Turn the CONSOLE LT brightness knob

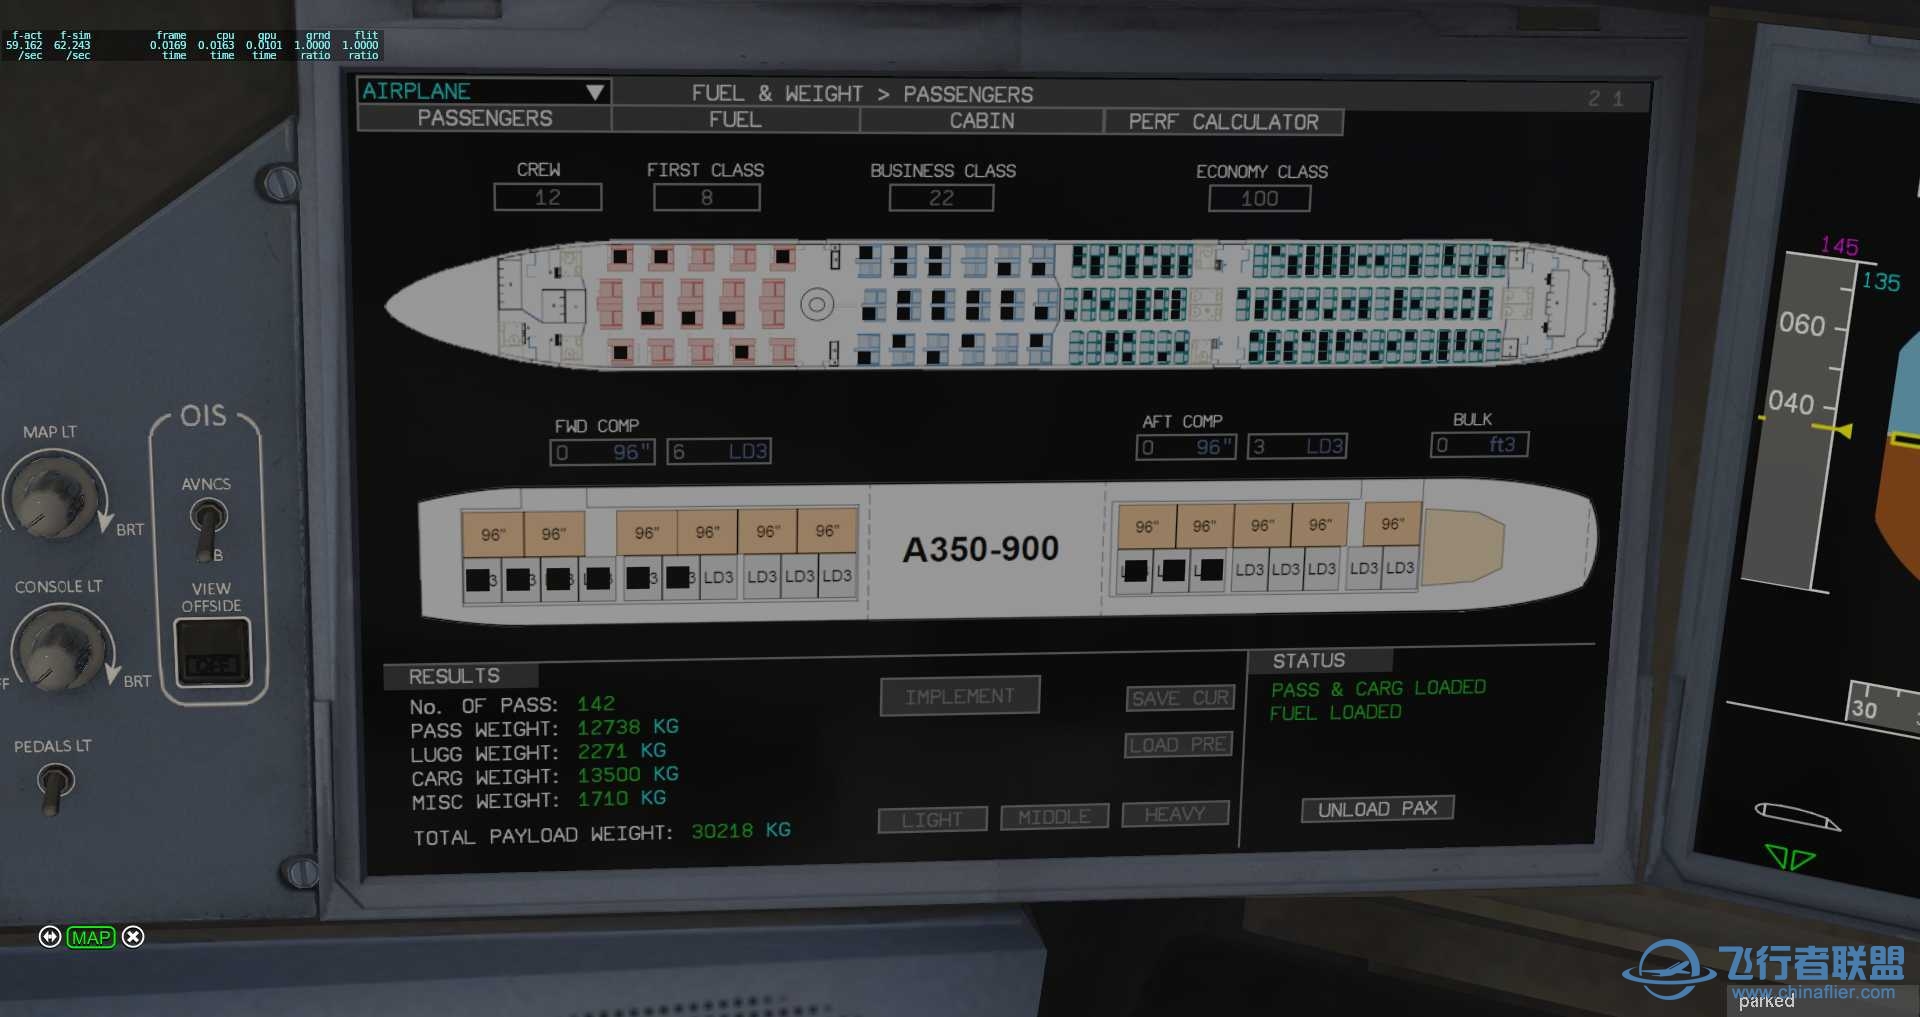[x=60, y=648]
